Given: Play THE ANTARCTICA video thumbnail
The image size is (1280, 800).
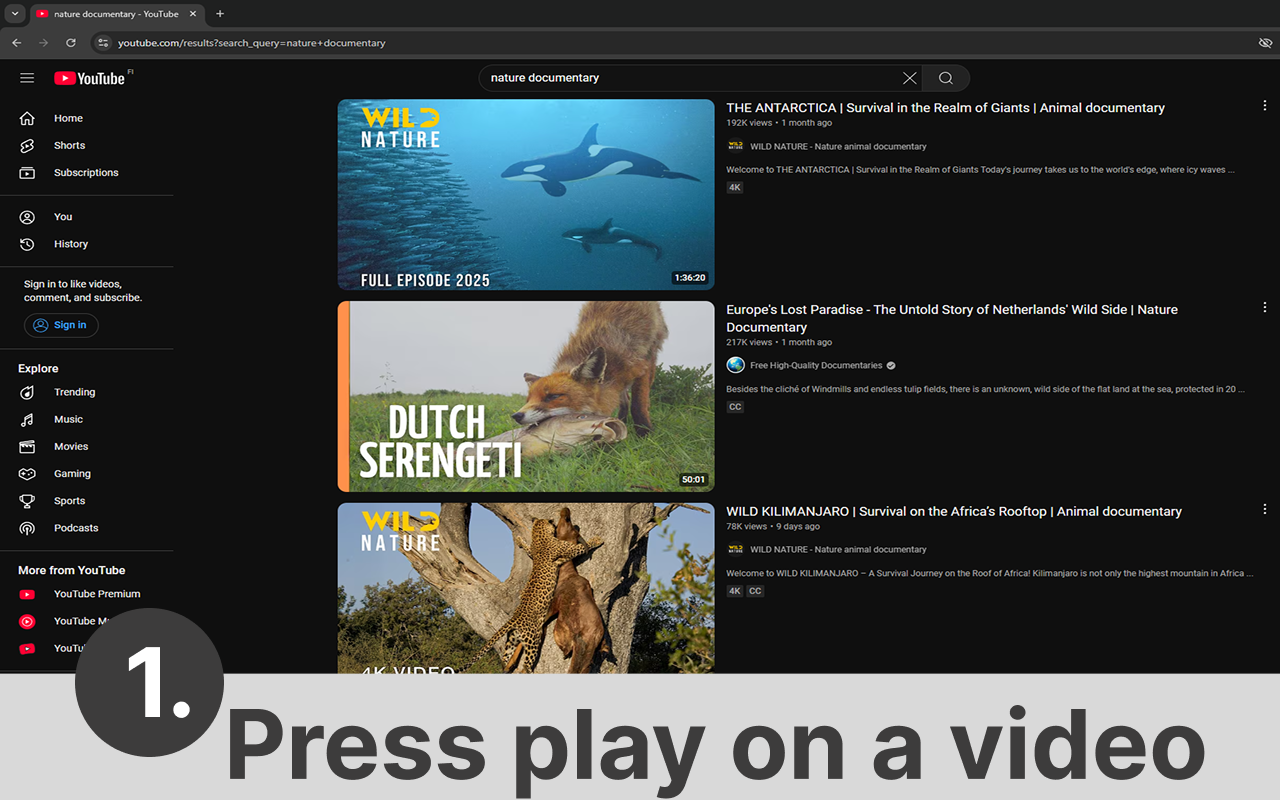Looking at the screenshot, I should click(526, 194).
